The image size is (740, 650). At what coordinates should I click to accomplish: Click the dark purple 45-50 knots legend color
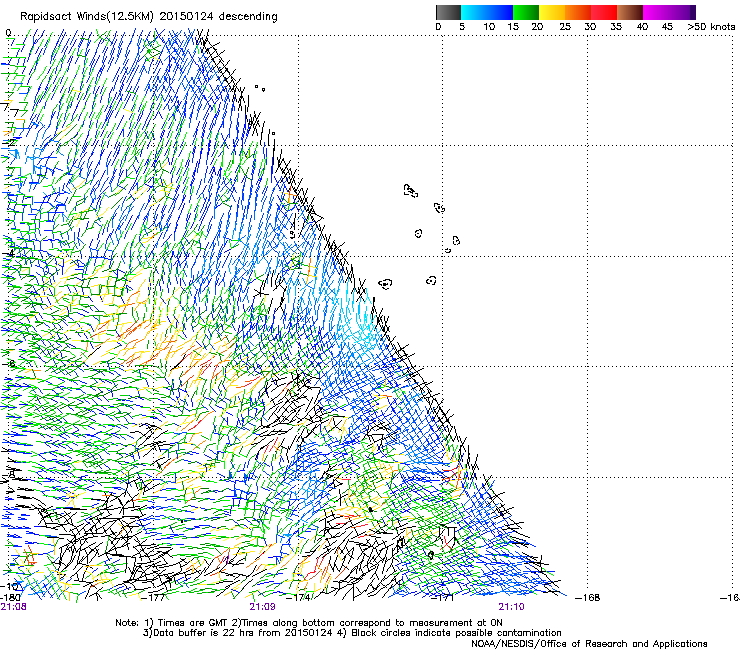pyautogui.click(x=682, y=12)
